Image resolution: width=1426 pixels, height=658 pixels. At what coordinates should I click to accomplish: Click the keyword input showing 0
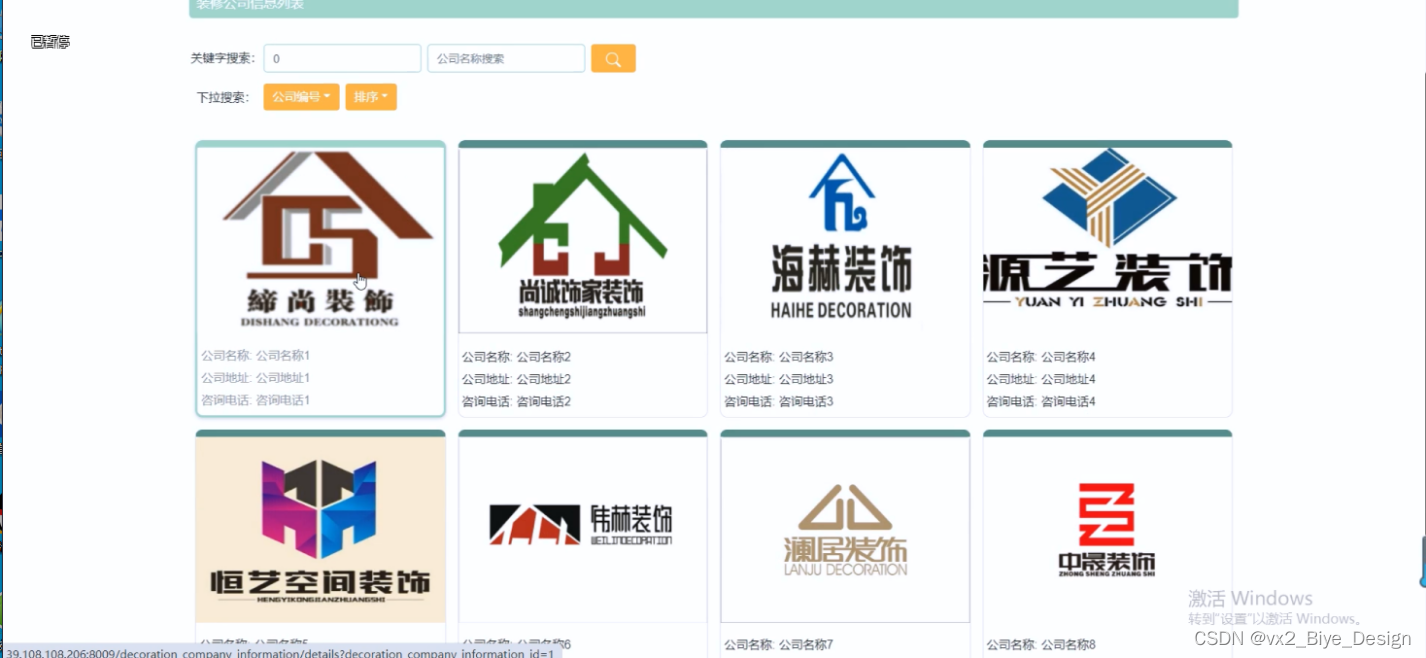click(x=342, y=59)
